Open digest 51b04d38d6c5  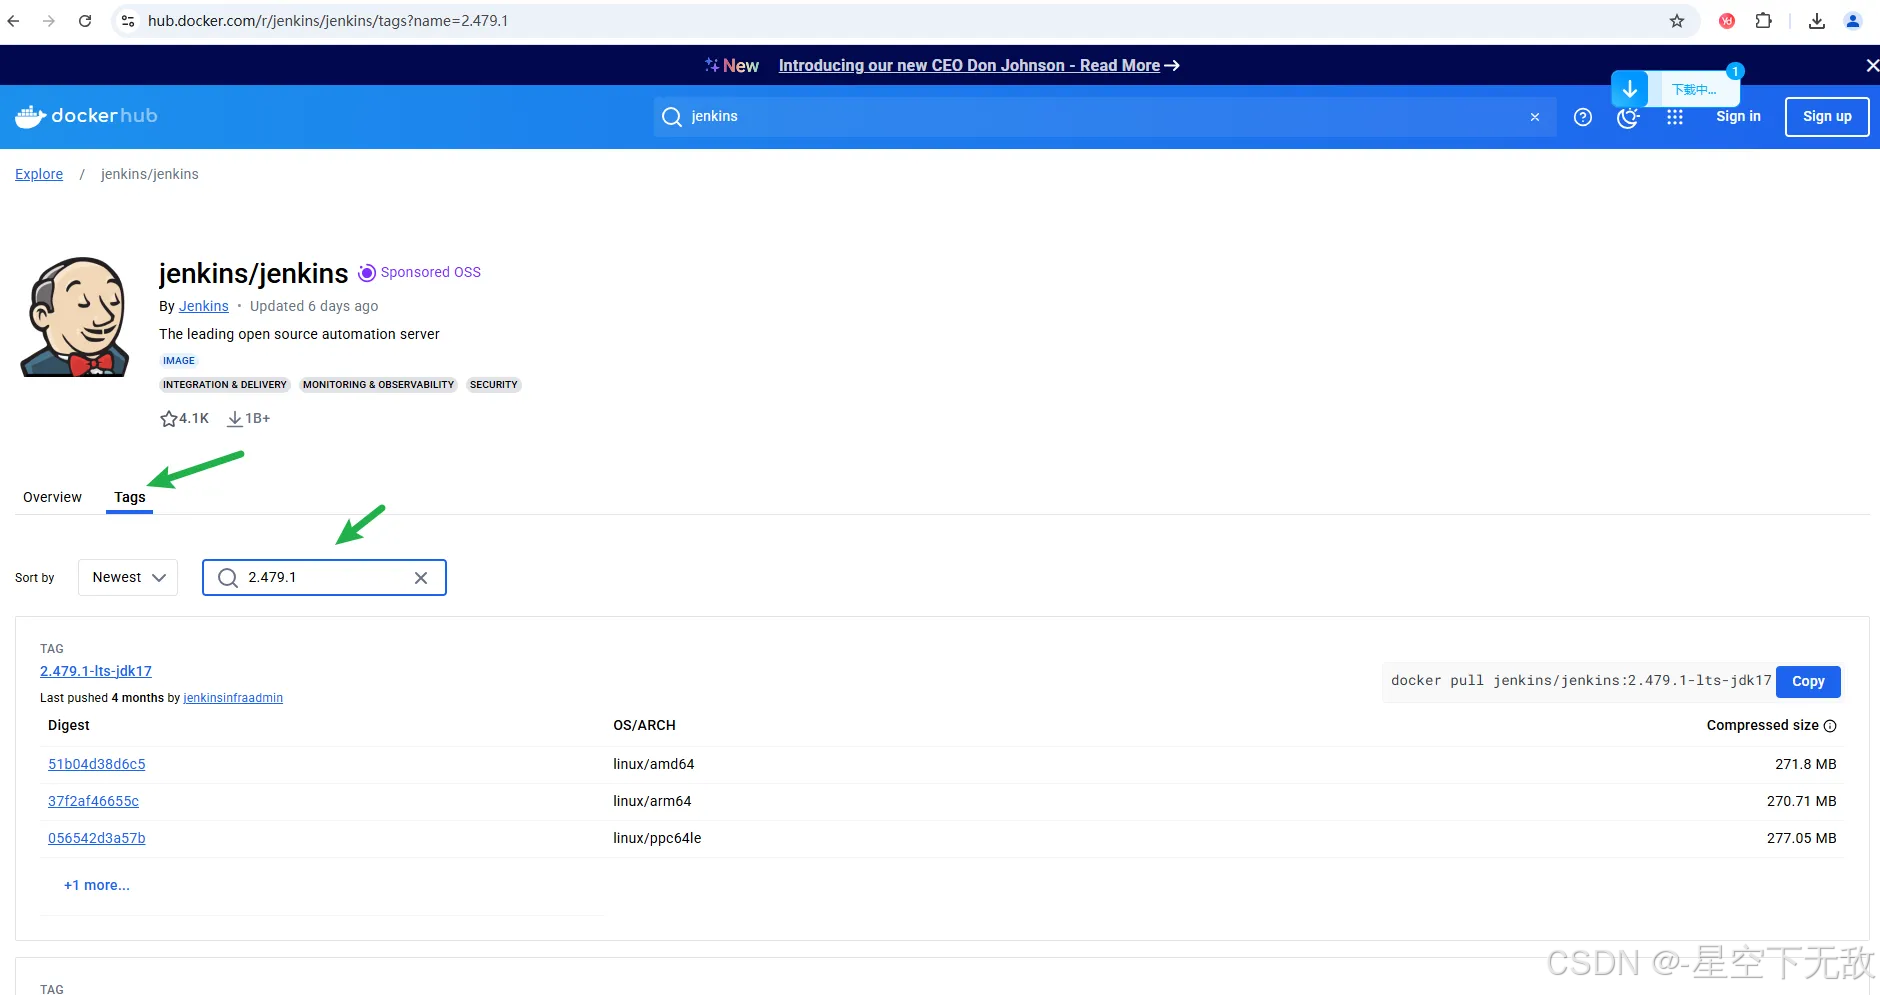pyautogui.click(x=97, y=764)
